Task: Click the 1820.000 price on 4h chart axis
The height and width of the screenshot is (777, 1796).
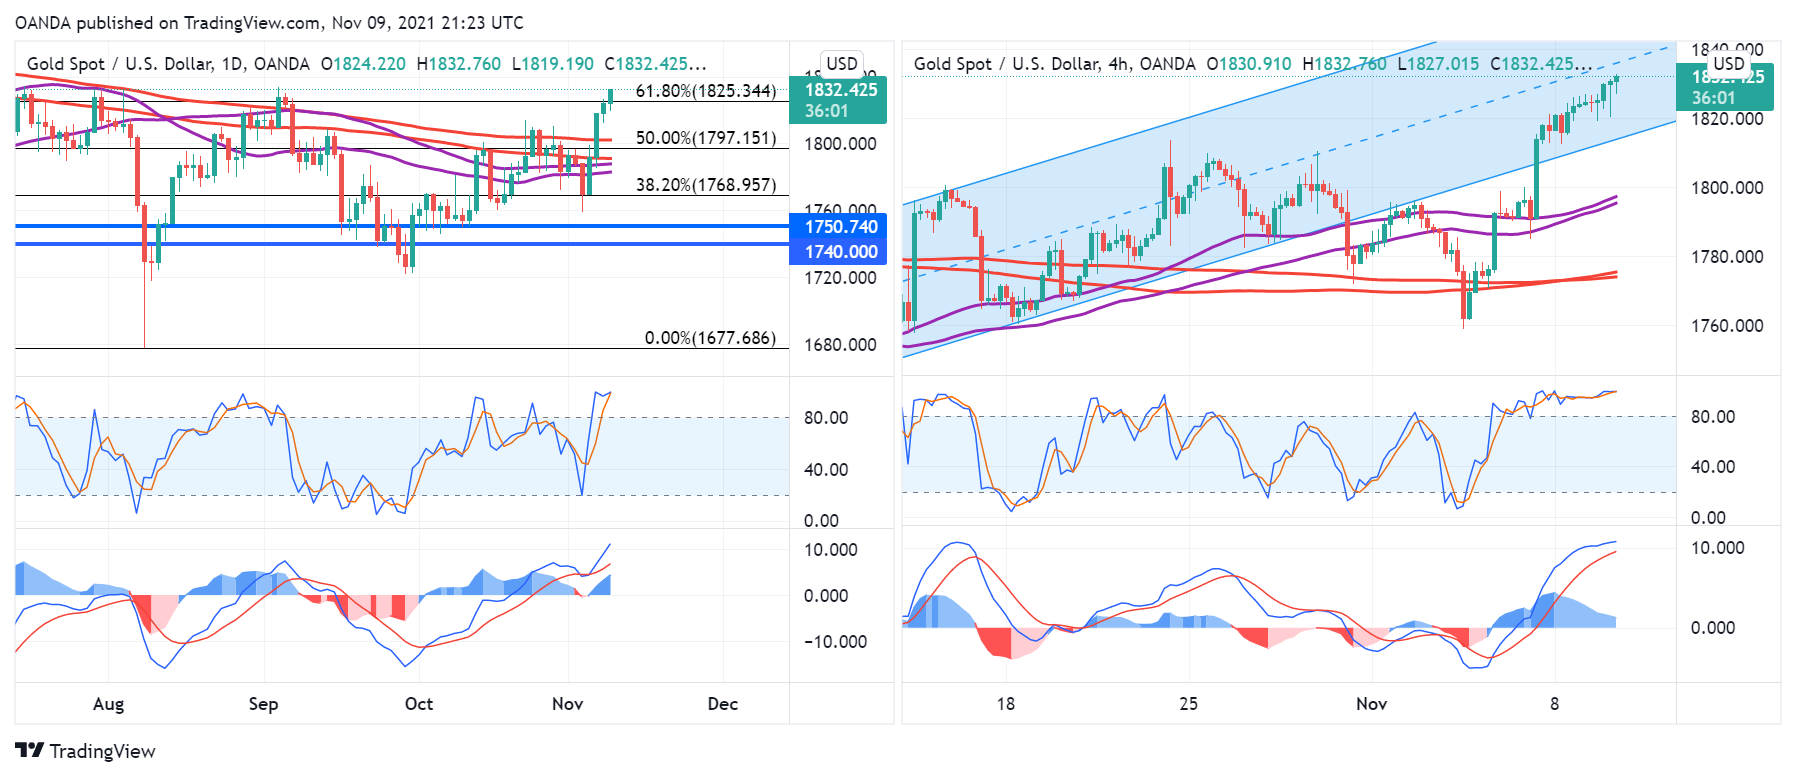Action: point(1727,119)
